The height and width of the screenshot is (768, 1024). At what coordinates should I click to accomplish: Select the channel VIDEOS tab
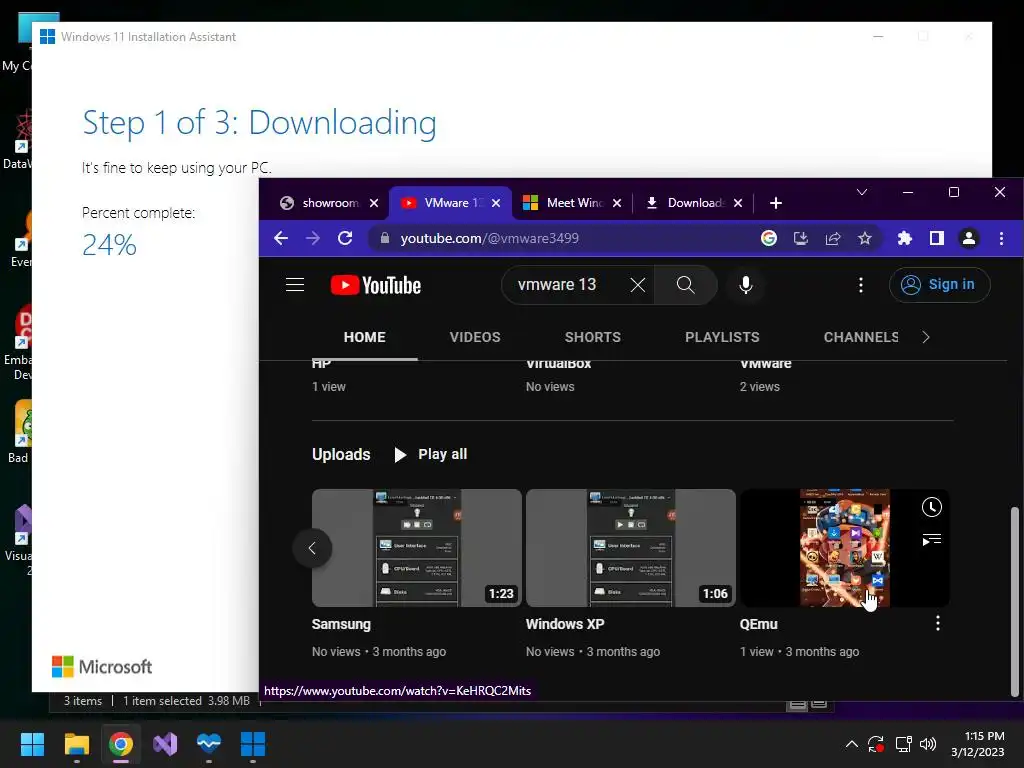(475, 337)
